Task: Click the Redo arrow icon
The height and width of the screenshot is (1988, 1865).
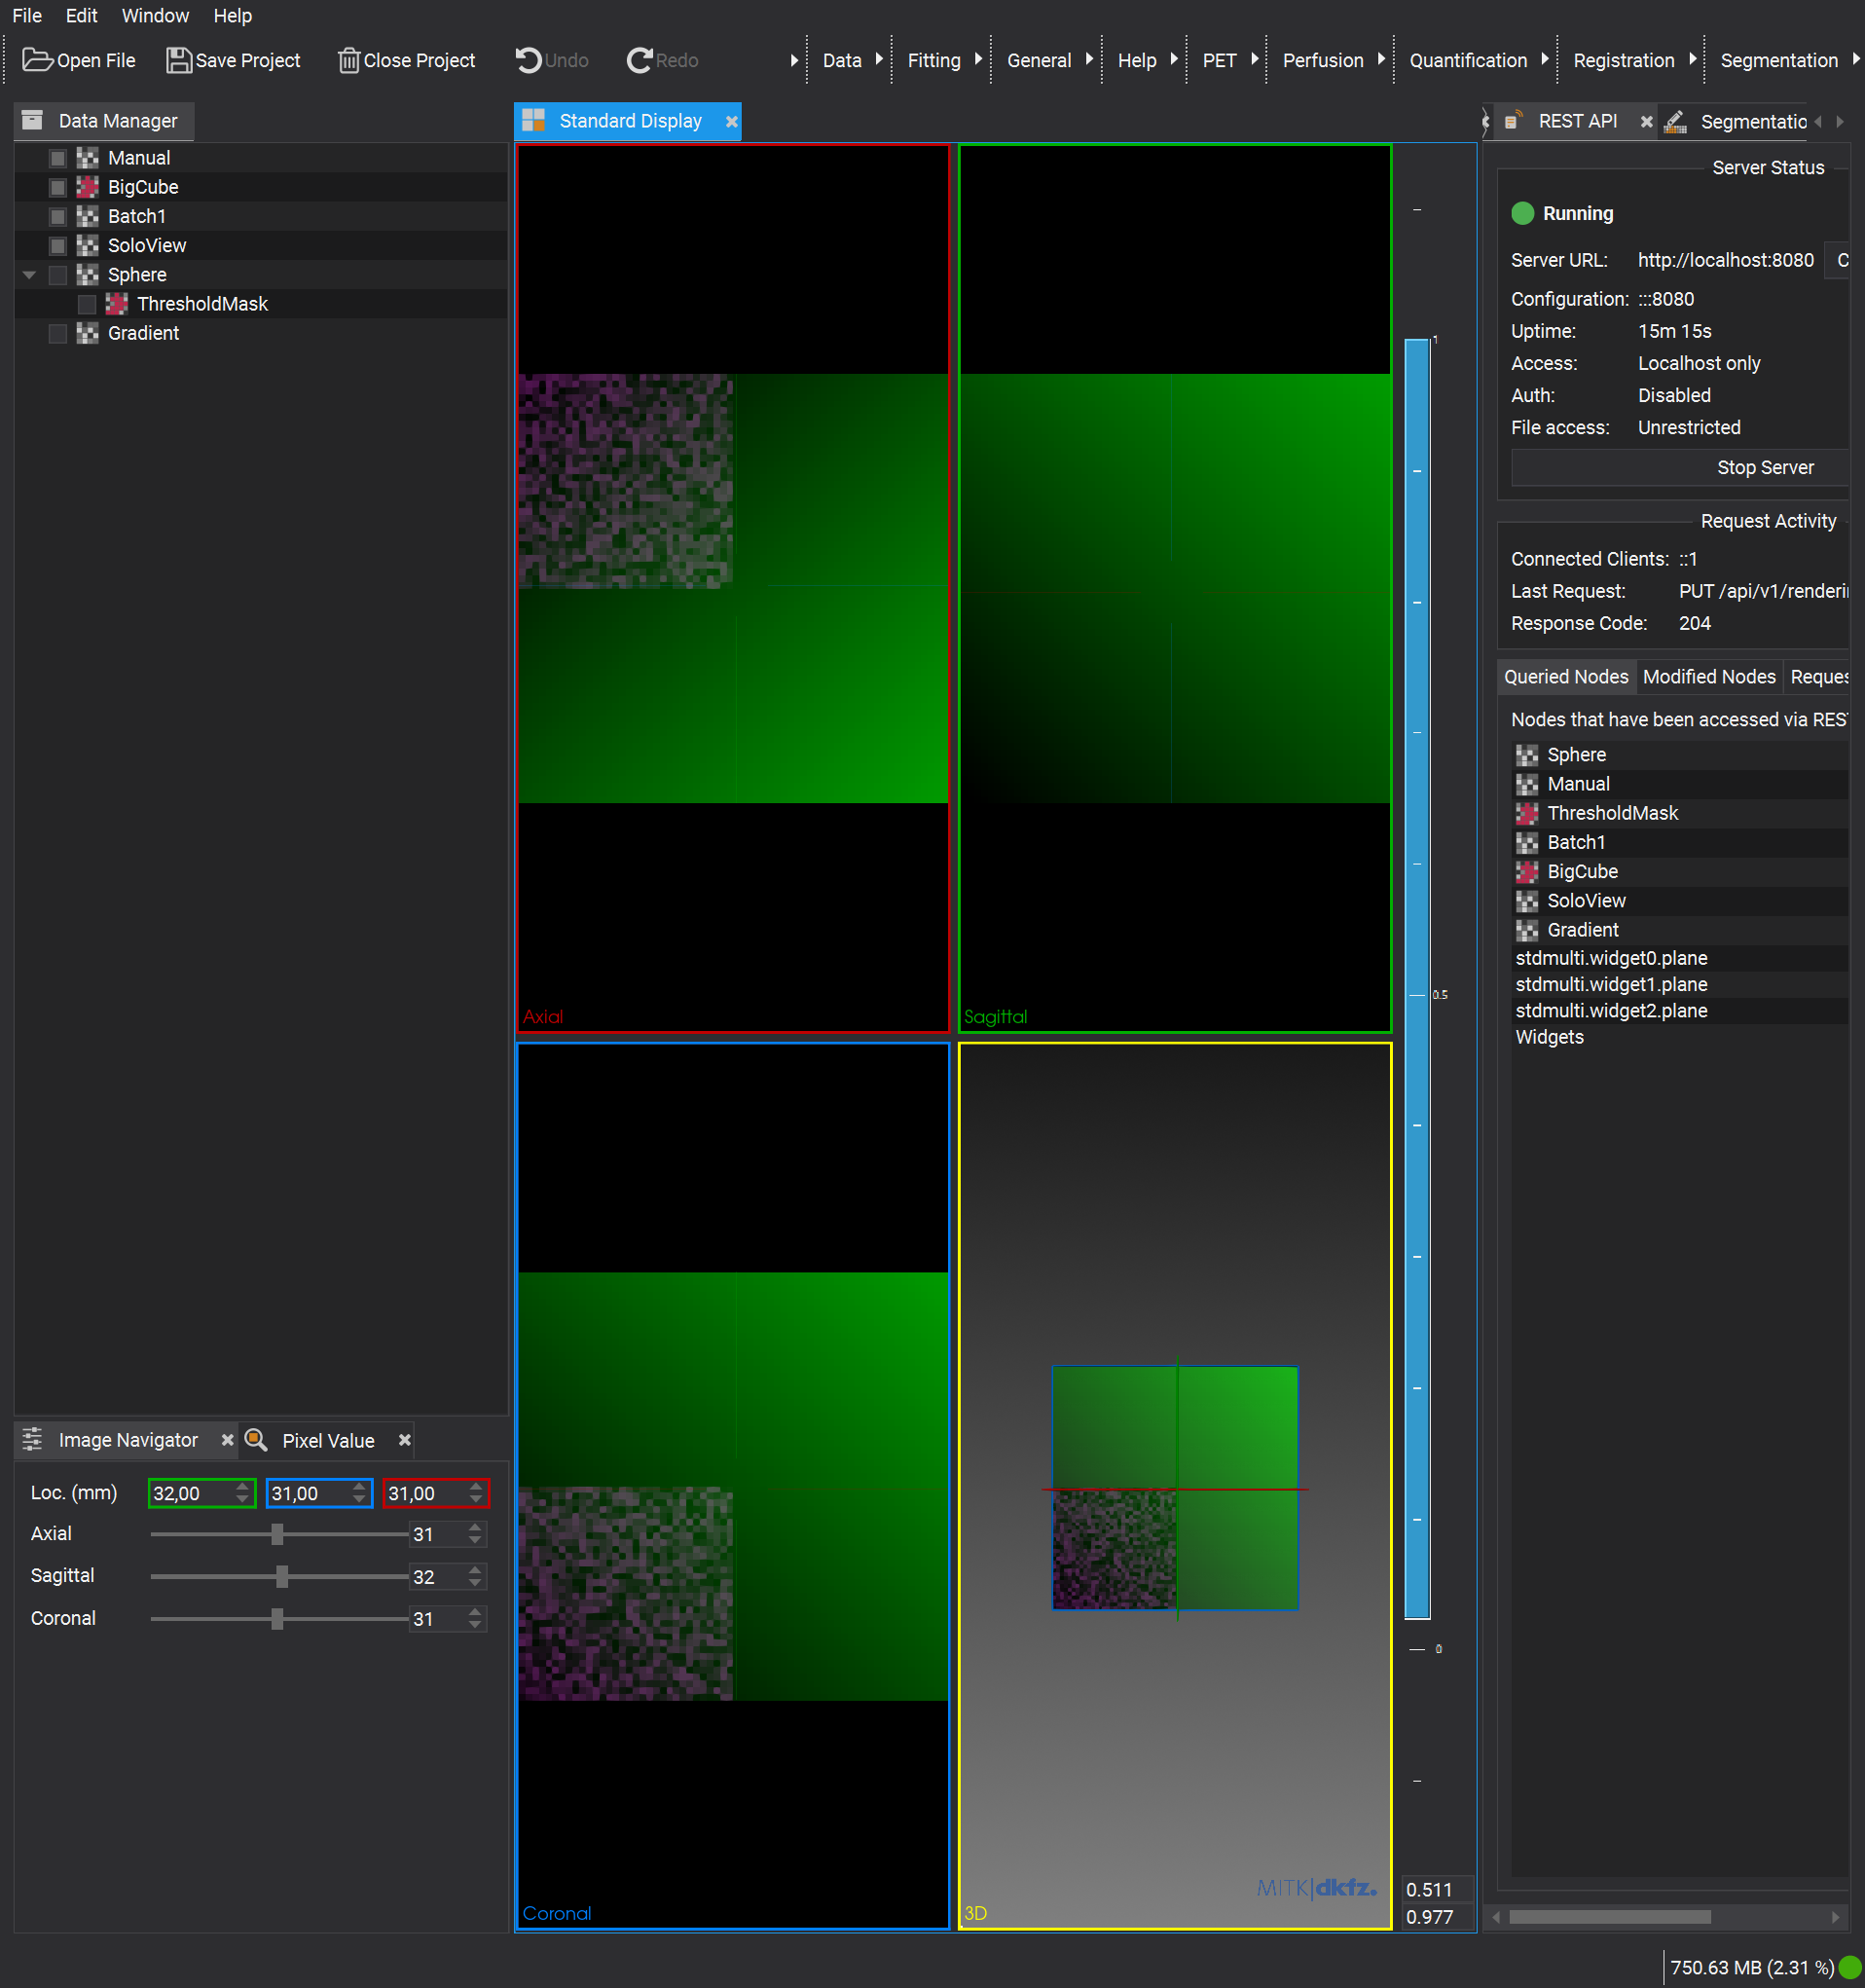Action: [640, 60]
